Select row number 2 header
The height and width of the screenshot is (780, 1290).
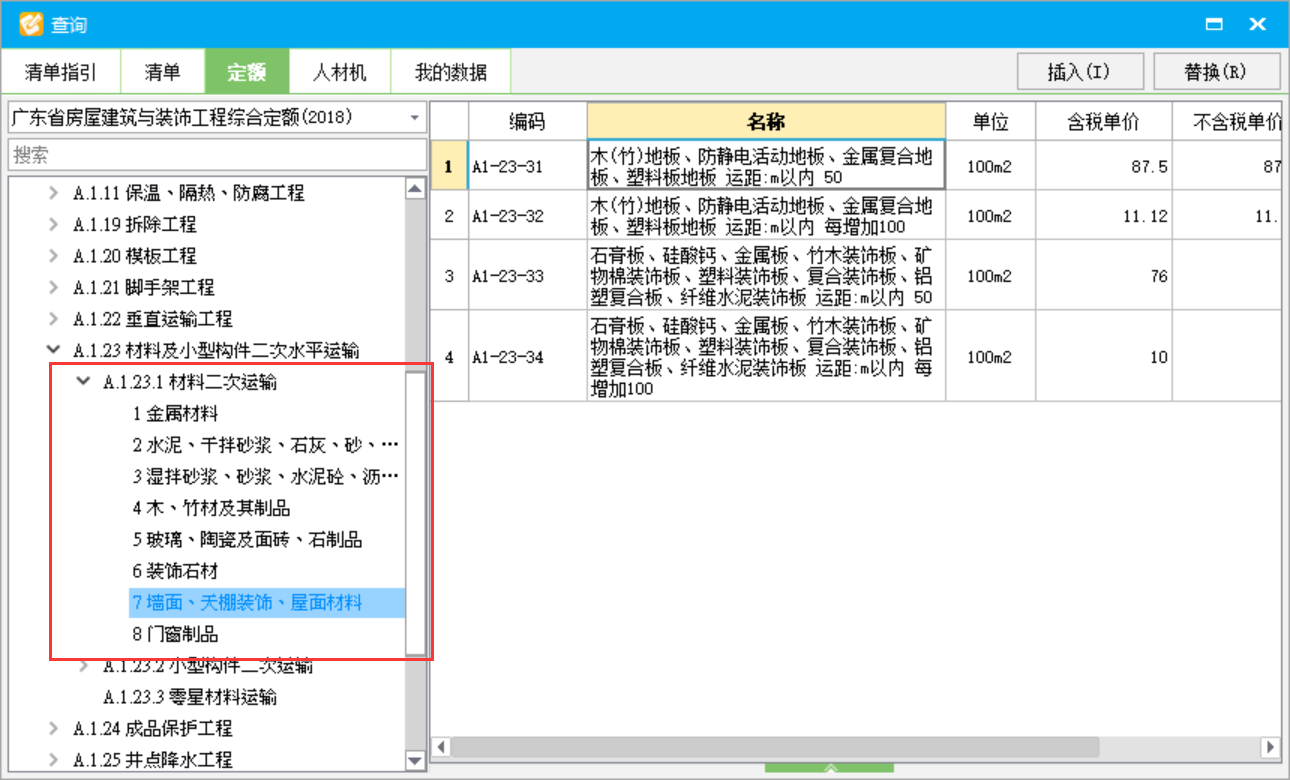pos(449,215)
